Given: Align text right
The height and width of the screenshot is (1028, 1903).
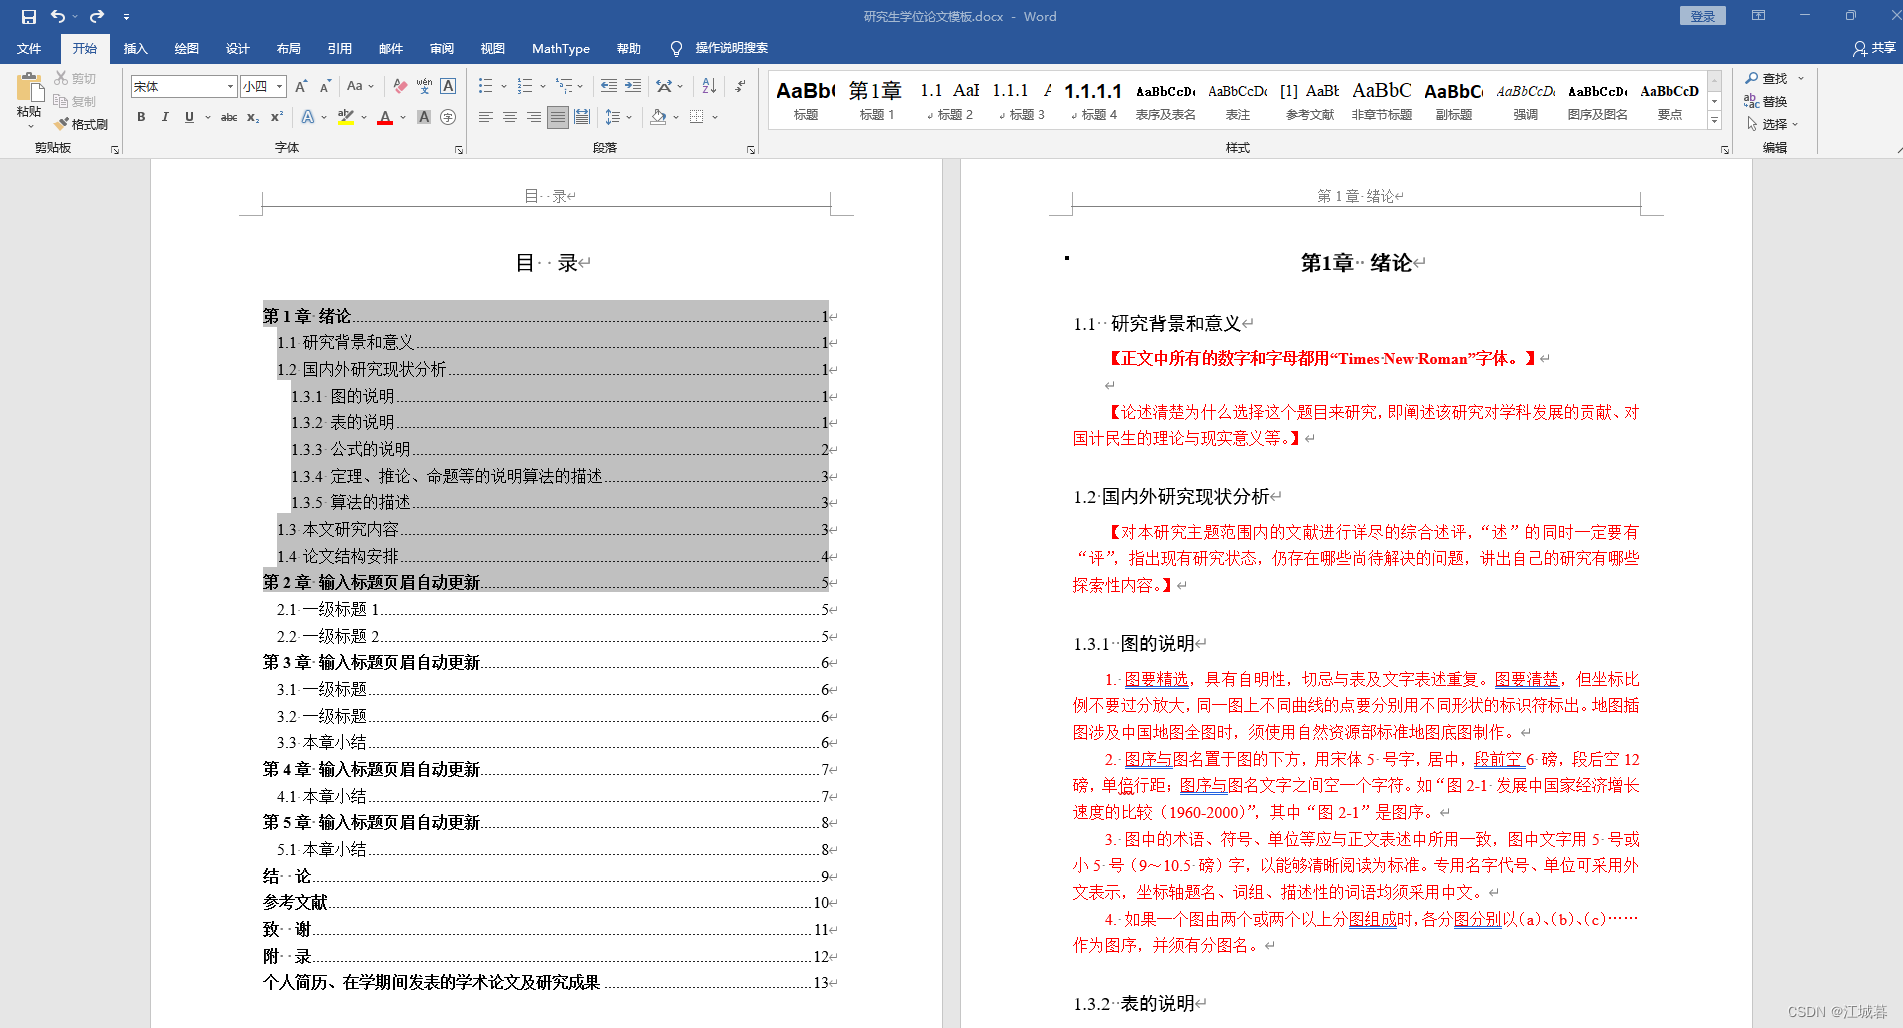Looking at the screenshot, I should click(x=534, y=117).
